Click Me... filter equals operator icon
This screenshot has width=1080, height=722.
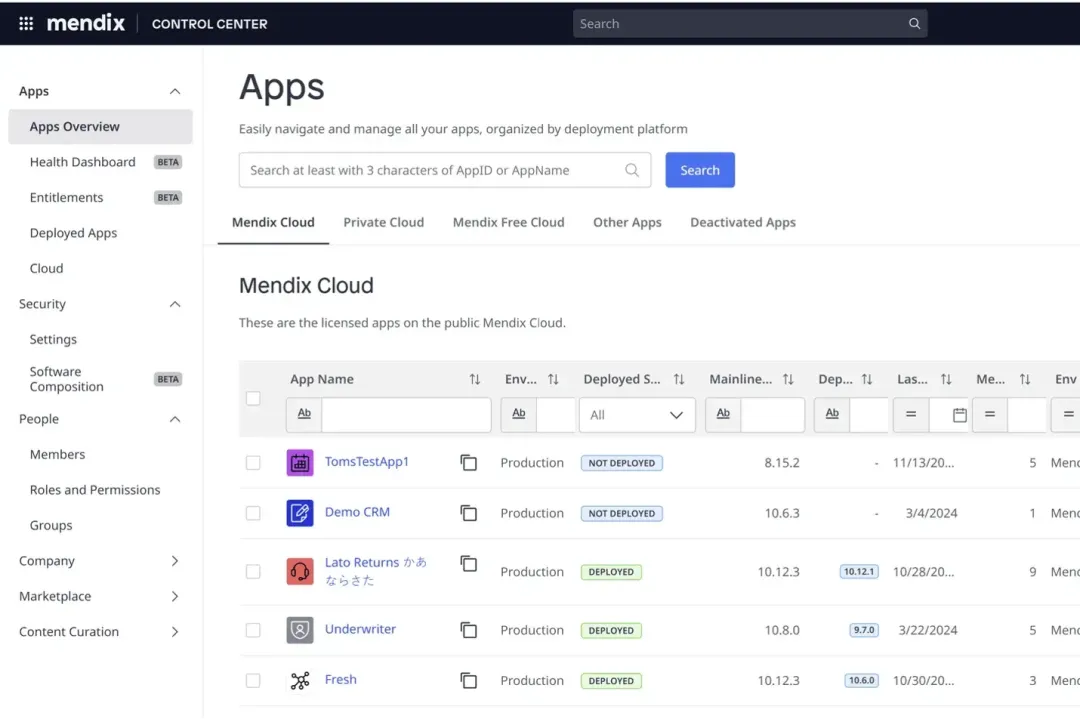click(x=990, y=414)
